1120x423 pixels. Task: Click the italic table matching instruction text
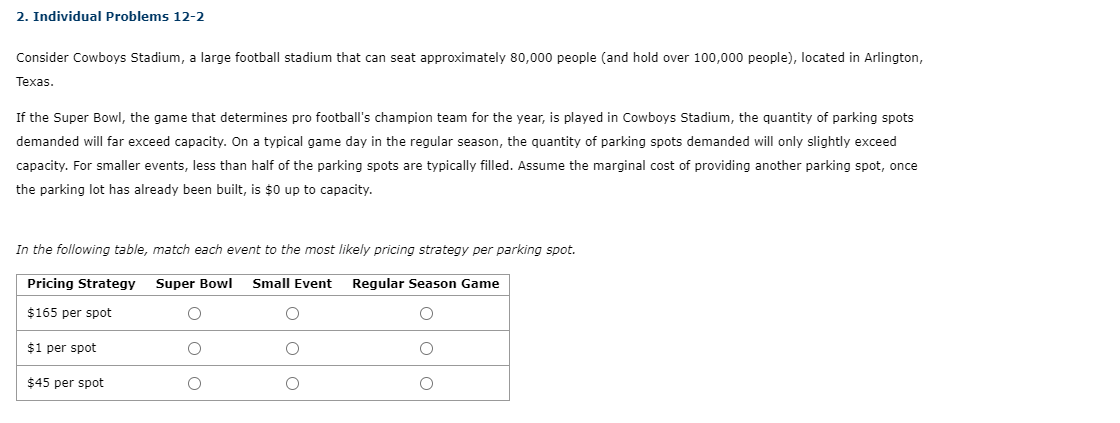(x=296, y=250)
